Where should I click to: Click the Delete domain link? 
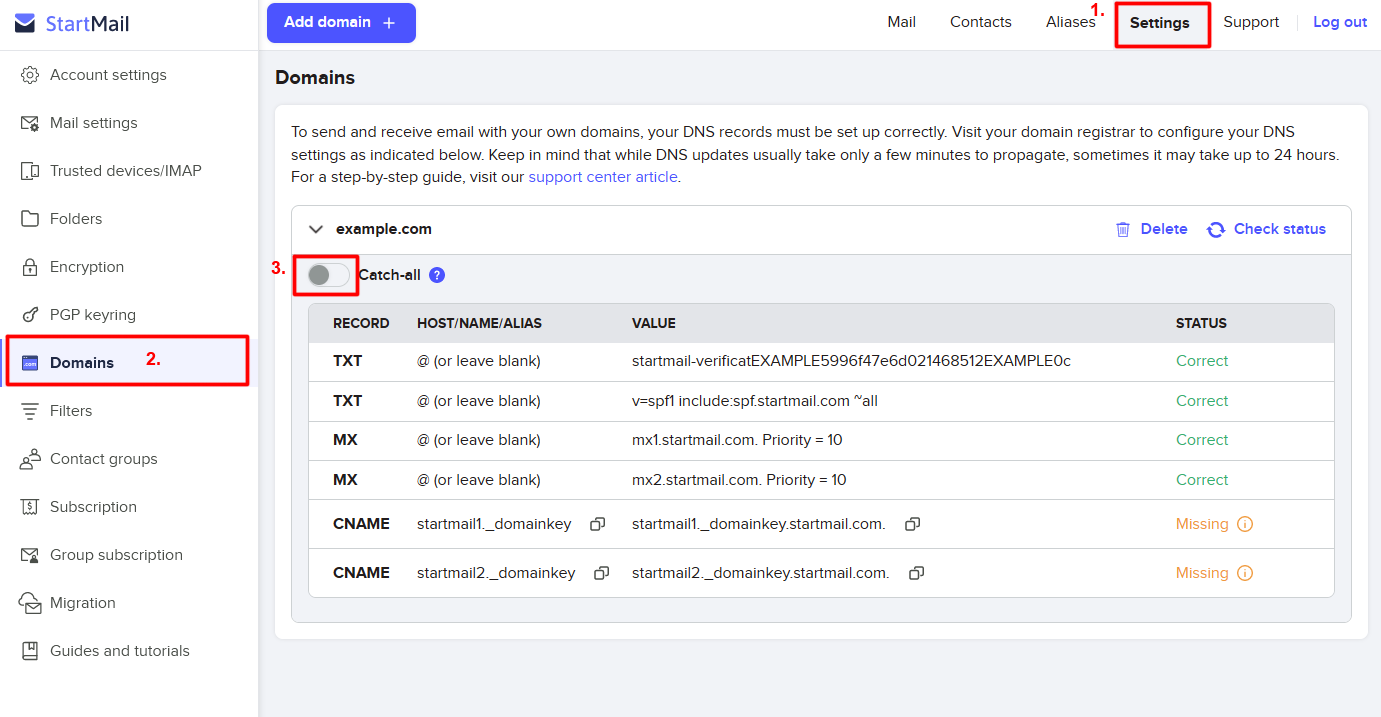point(1164,229)
